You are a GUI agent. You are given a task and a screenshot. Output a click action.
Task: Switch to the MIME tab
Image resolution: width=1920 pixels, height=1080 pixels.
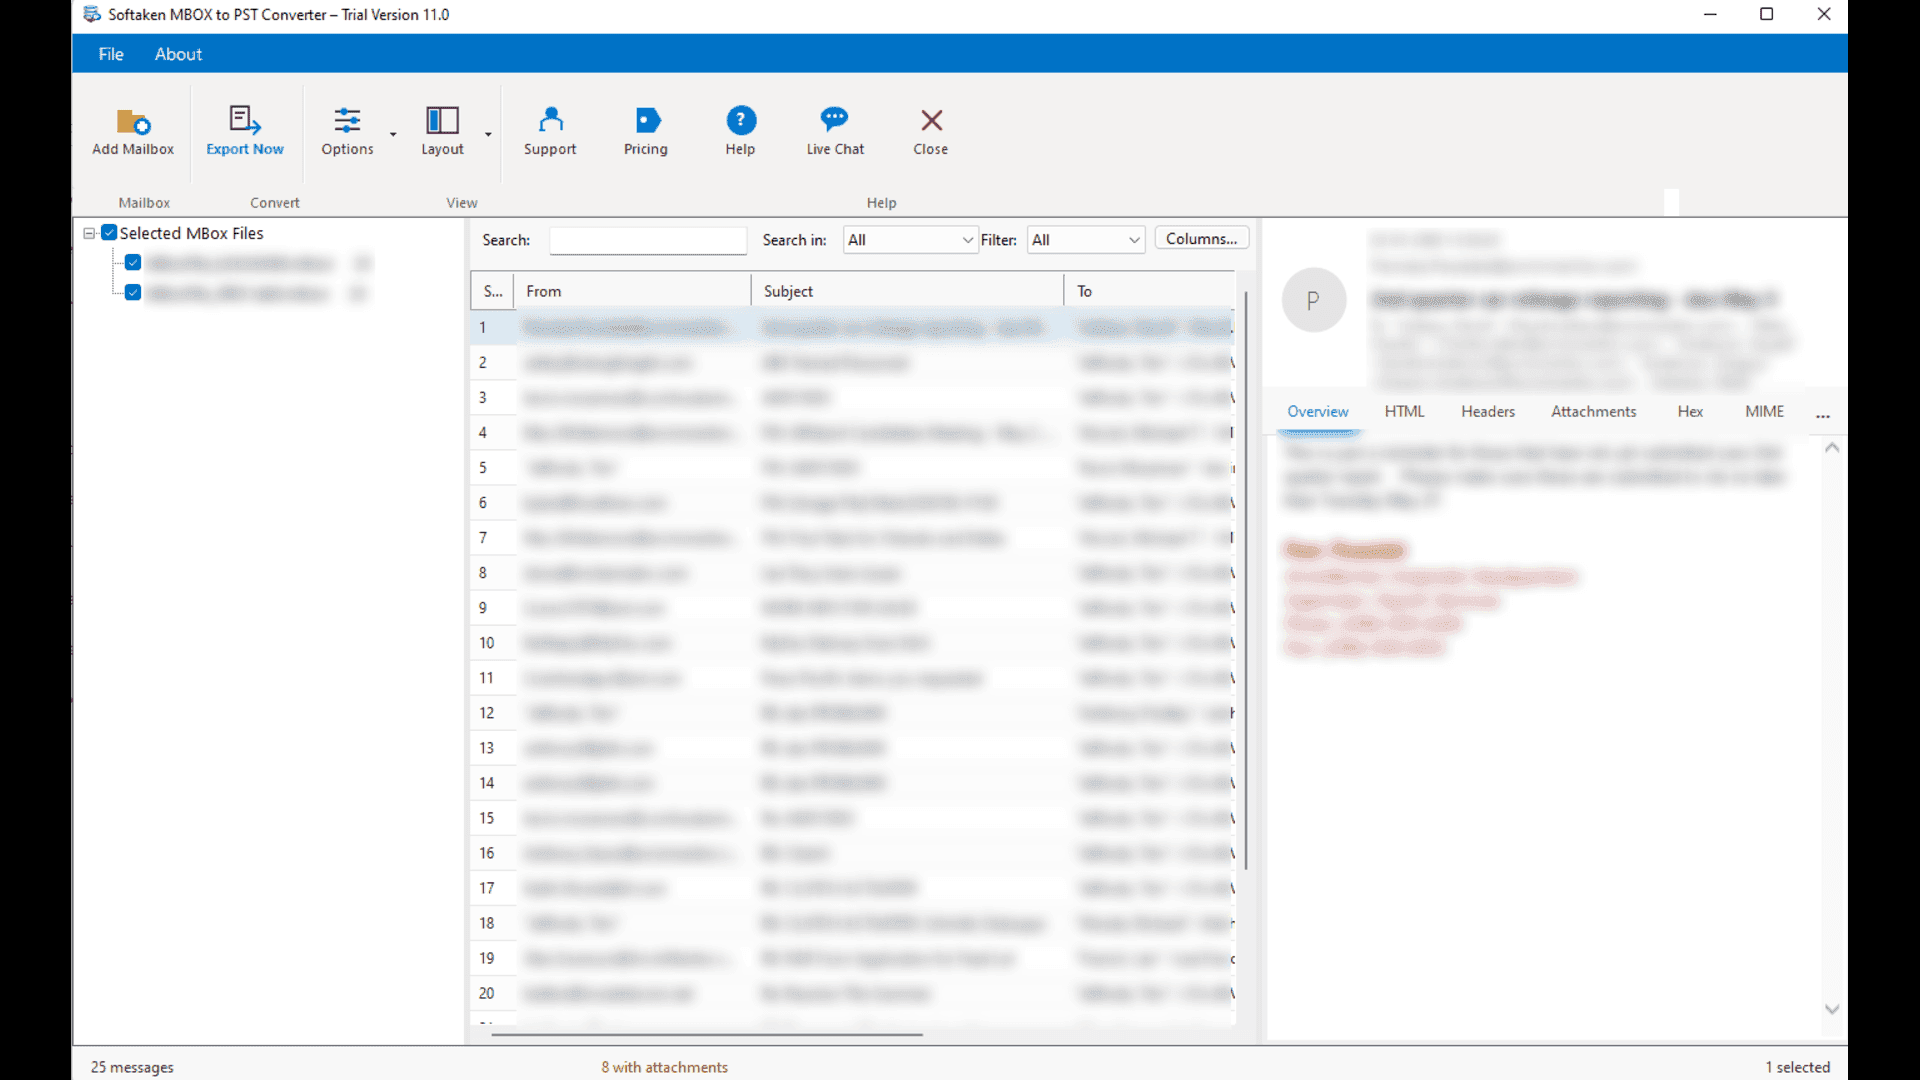tap(1764, 412)
